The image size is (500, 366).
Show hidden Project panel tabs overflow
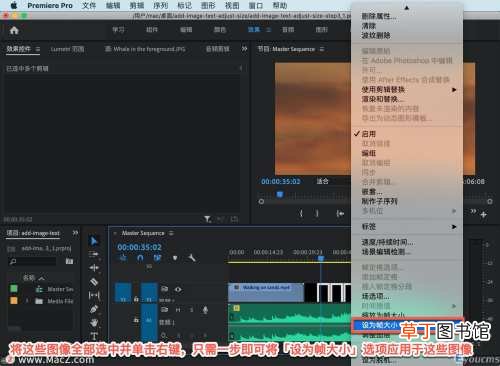75,233
